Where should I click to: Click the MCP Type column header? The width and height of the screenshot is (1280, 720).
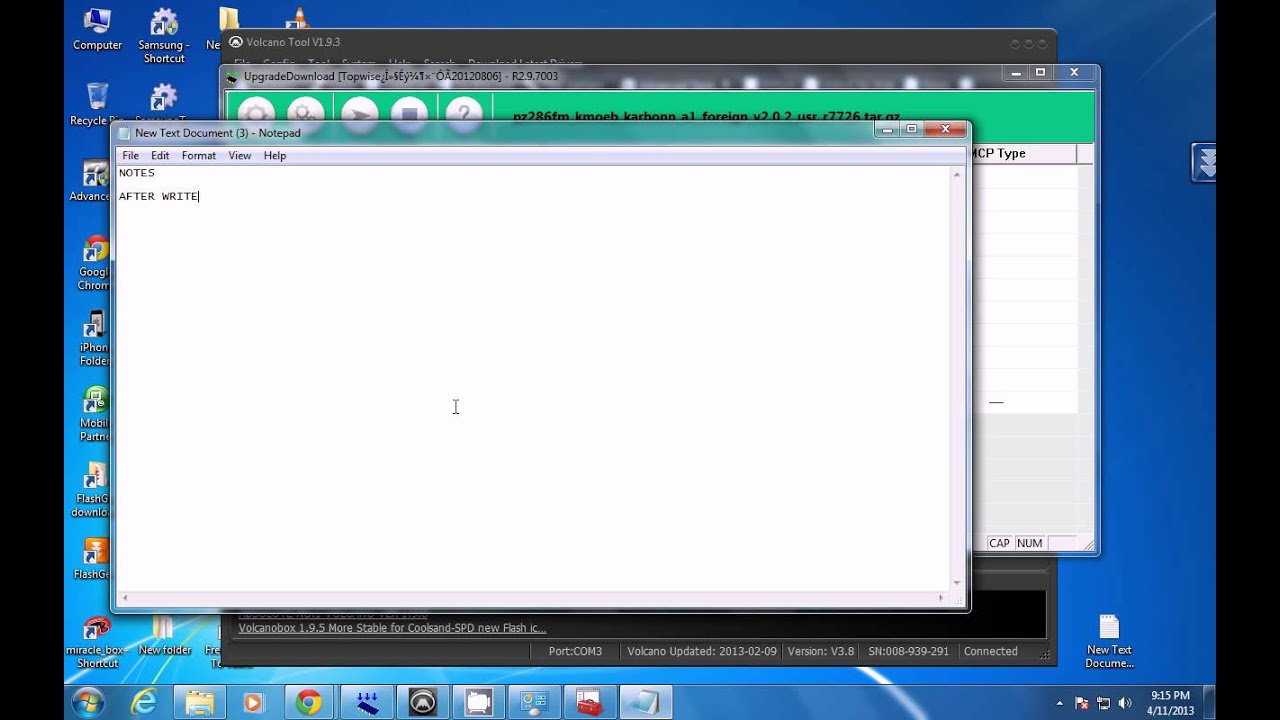(1024, 153)
